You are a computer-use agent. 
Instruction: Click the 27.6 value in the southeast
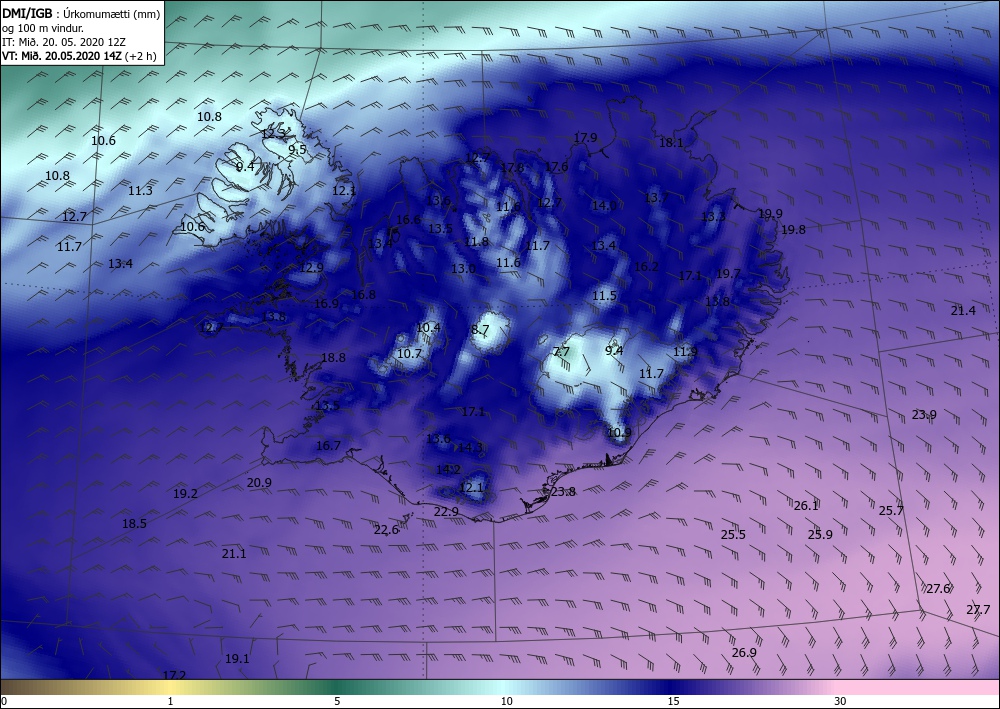938,588
